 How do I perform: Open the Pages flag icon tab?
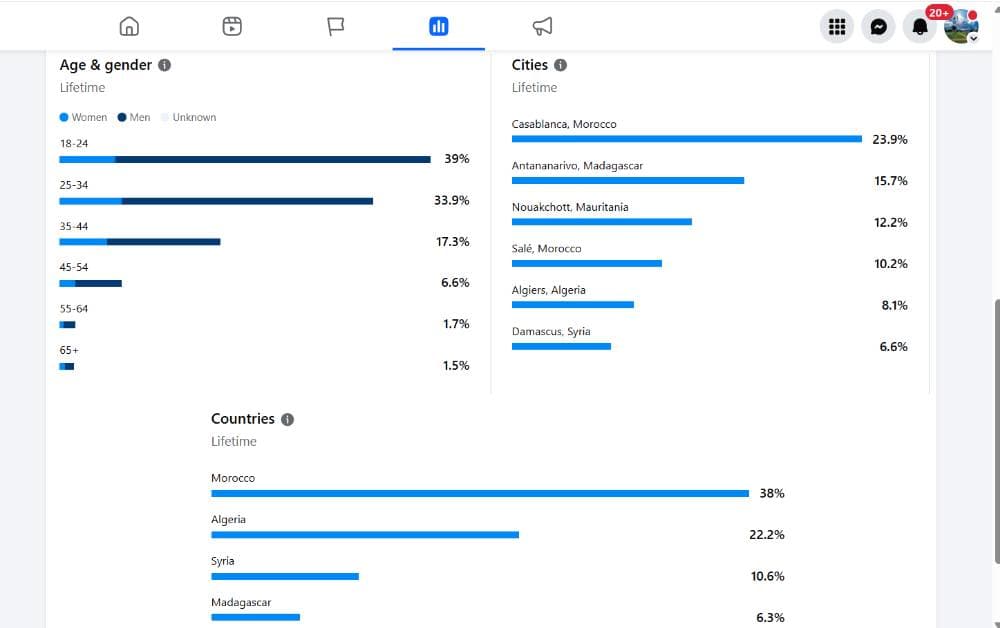coord(335,26)
